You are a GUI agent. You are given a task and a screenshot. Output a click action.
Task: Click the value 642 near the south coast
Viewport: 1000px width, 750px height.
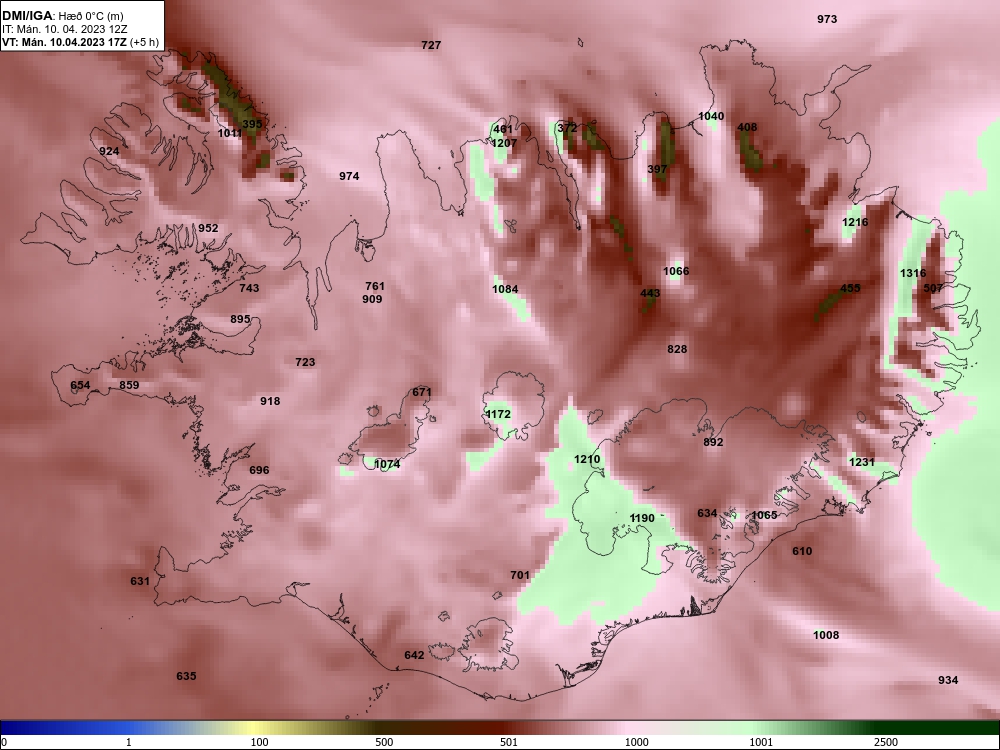click(x=414, y=655)
